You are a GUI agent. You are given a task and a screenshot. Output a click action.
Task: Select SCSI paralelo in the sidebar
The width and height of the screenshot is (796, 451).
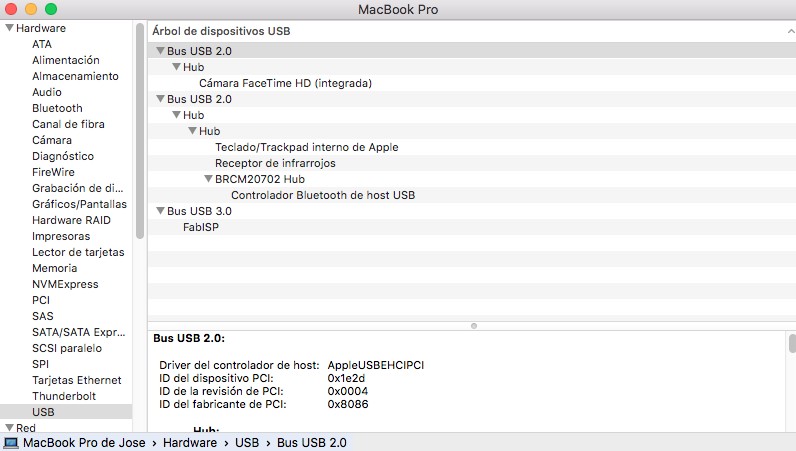click(67, 348)
